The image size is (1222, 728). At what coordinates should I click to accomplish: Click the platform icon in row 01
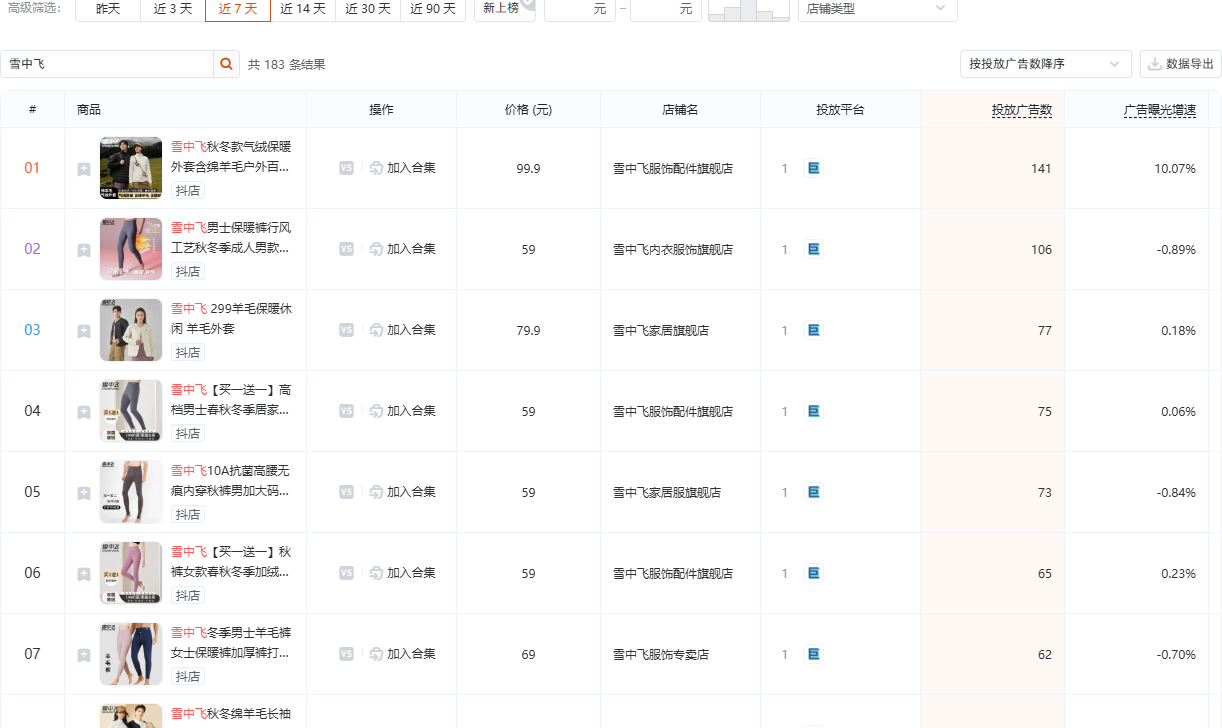(x=814, y=168)
